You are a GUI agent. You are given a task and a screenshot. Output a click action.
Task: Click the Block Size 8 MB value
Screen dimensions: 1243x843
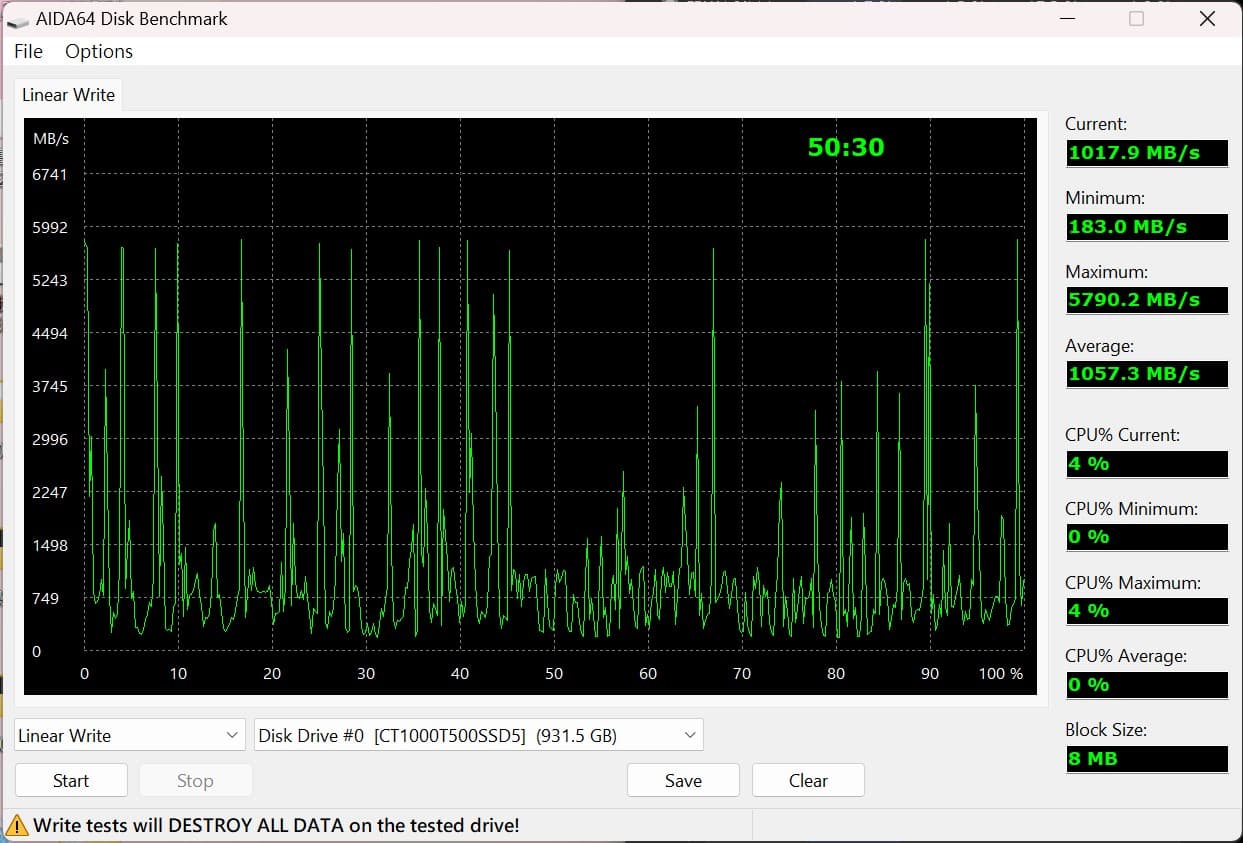(x=1147, y=759)
